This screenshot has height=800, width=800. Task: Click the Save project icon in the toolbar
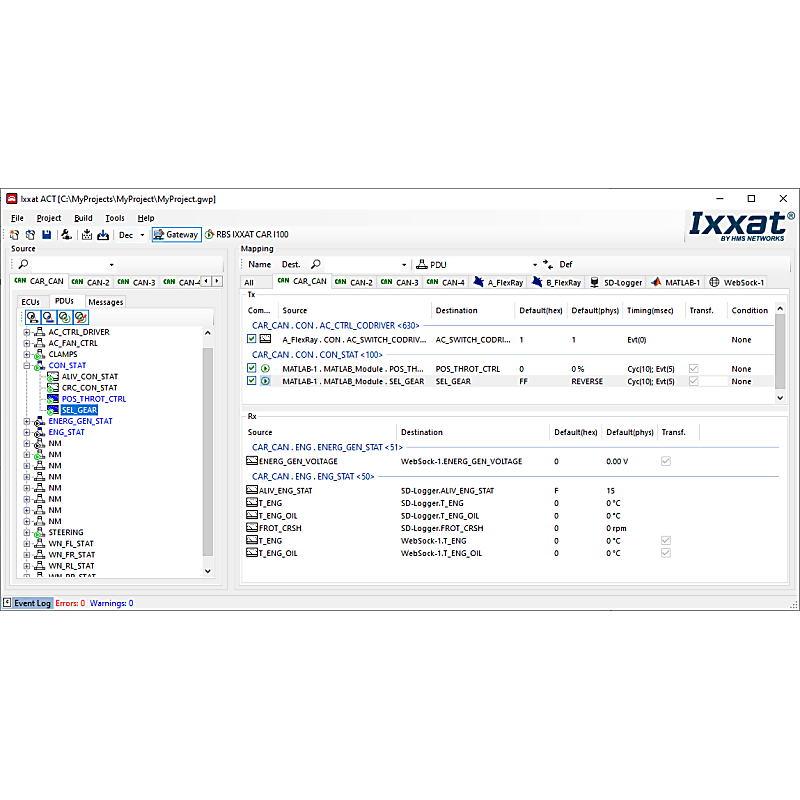pyautogui.click(x=45, y=234)
